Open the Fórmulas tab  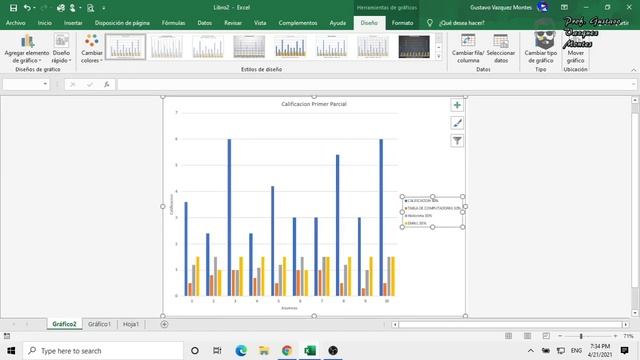coord(173,23)
